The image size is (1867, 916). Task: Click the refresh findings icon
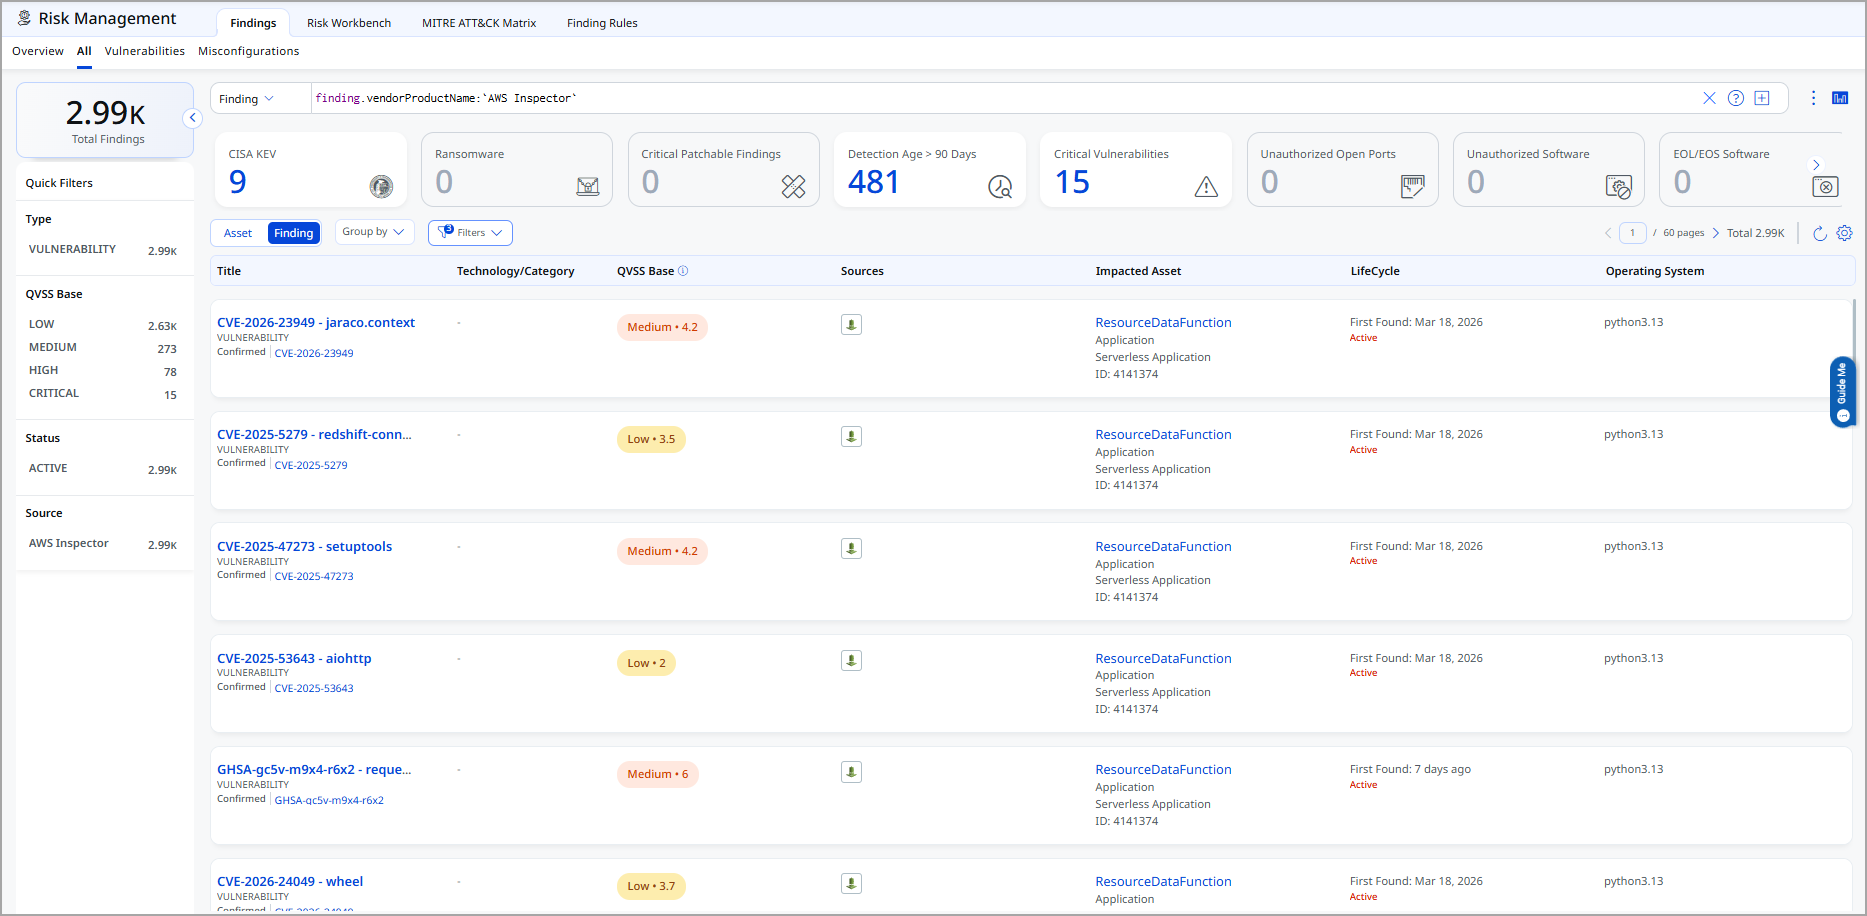pos(1820,233)
